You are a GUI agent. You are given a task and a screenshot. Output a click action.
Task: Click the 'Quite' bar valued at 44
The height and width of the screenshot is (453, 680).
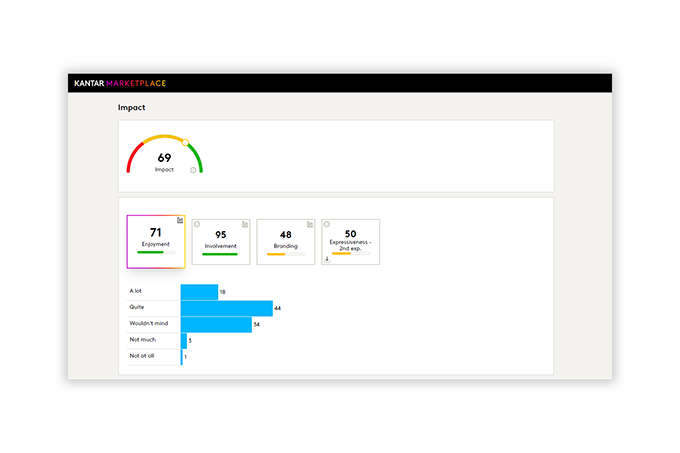[x=226, y=308]
